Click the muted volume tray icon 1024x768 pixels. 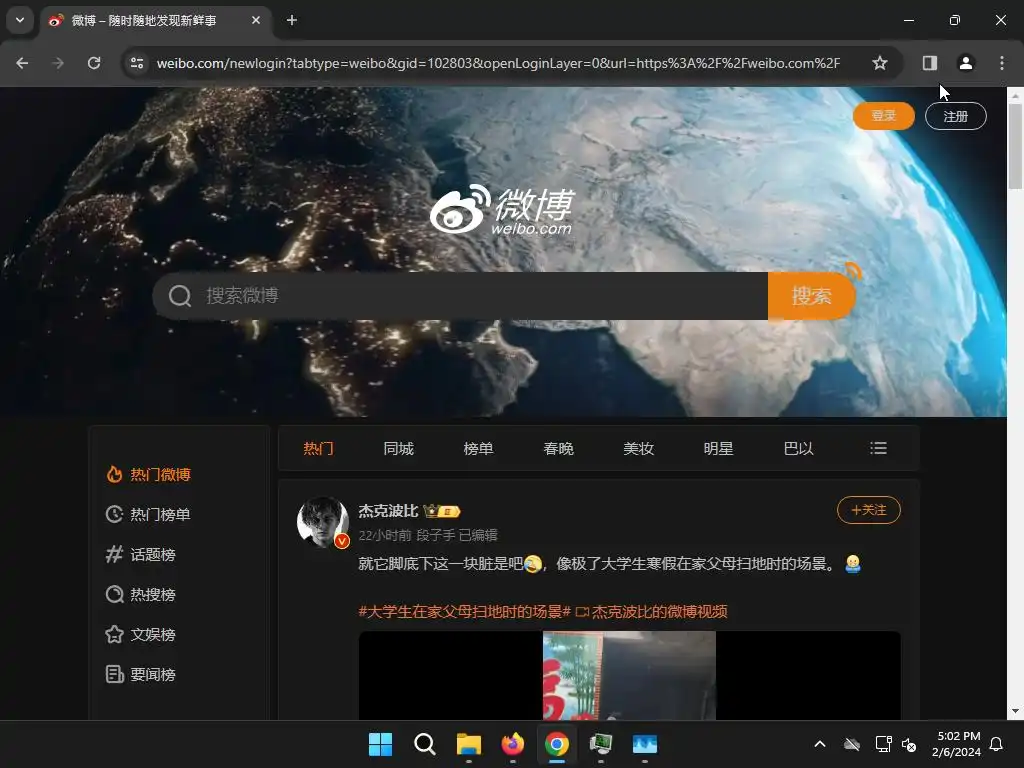909,744
